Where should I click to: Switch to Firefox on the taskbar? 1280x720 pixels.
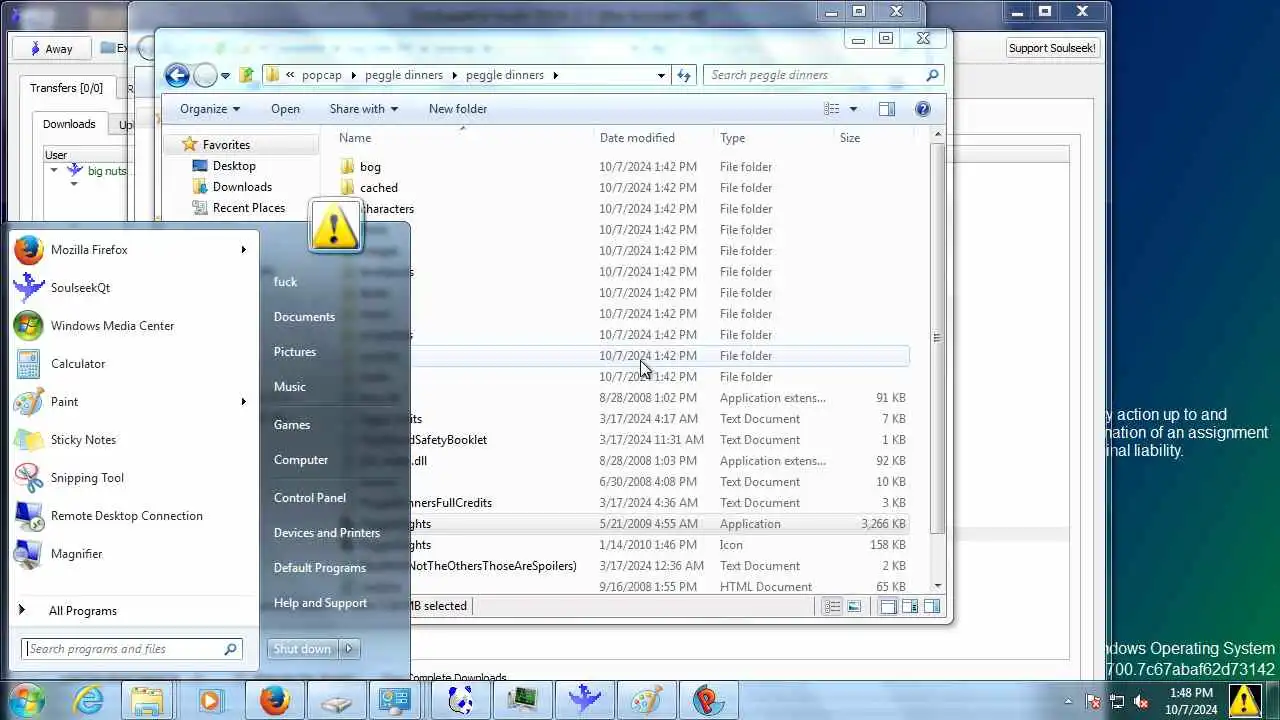pyautogui.click(x=274, y=700)
